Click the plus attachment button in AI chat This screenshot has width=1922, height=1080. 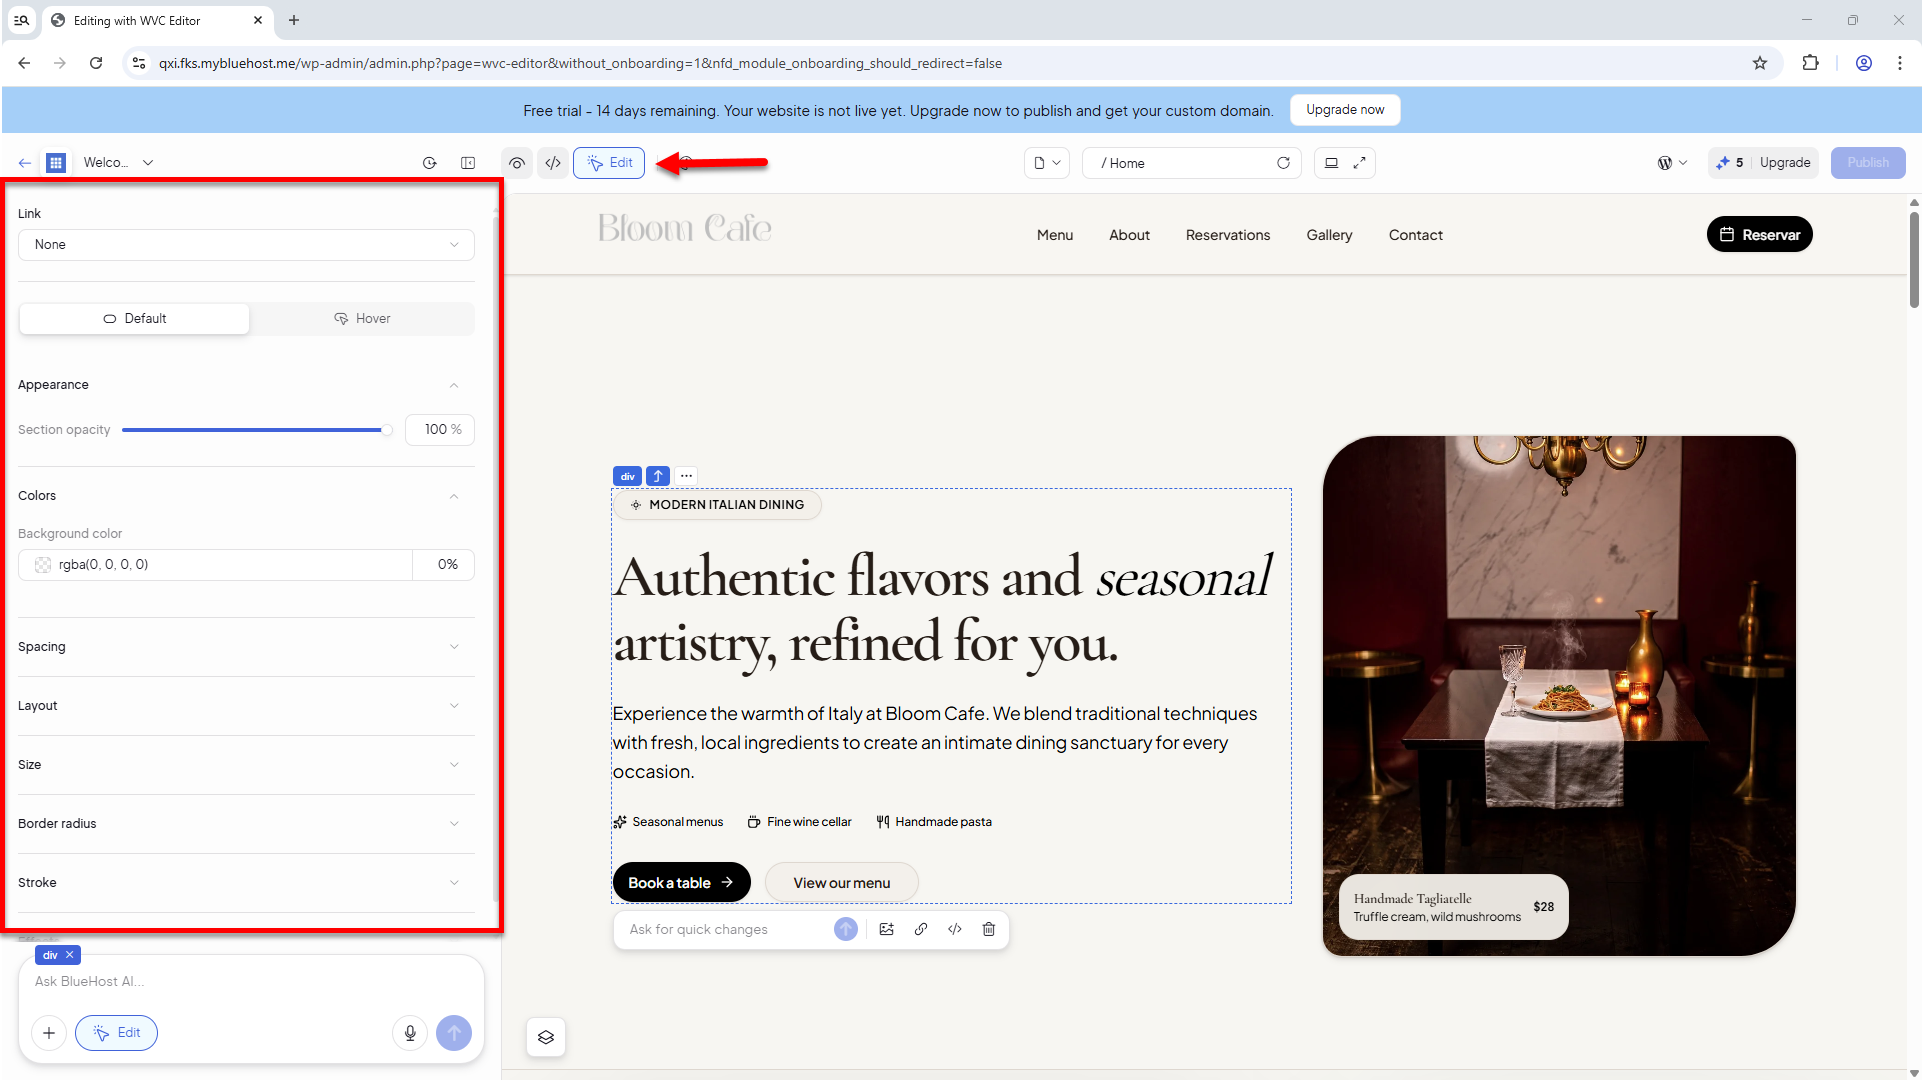49,1033
